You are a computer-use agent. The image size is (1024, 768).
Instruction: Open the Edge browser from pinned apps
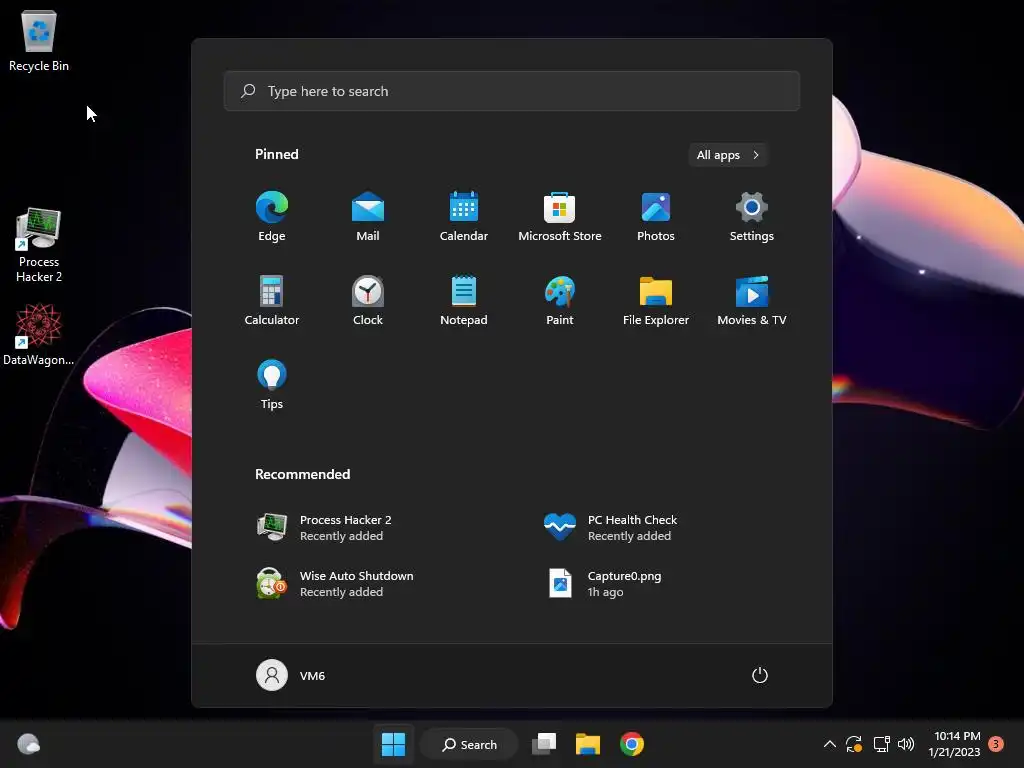pos(272,216)
